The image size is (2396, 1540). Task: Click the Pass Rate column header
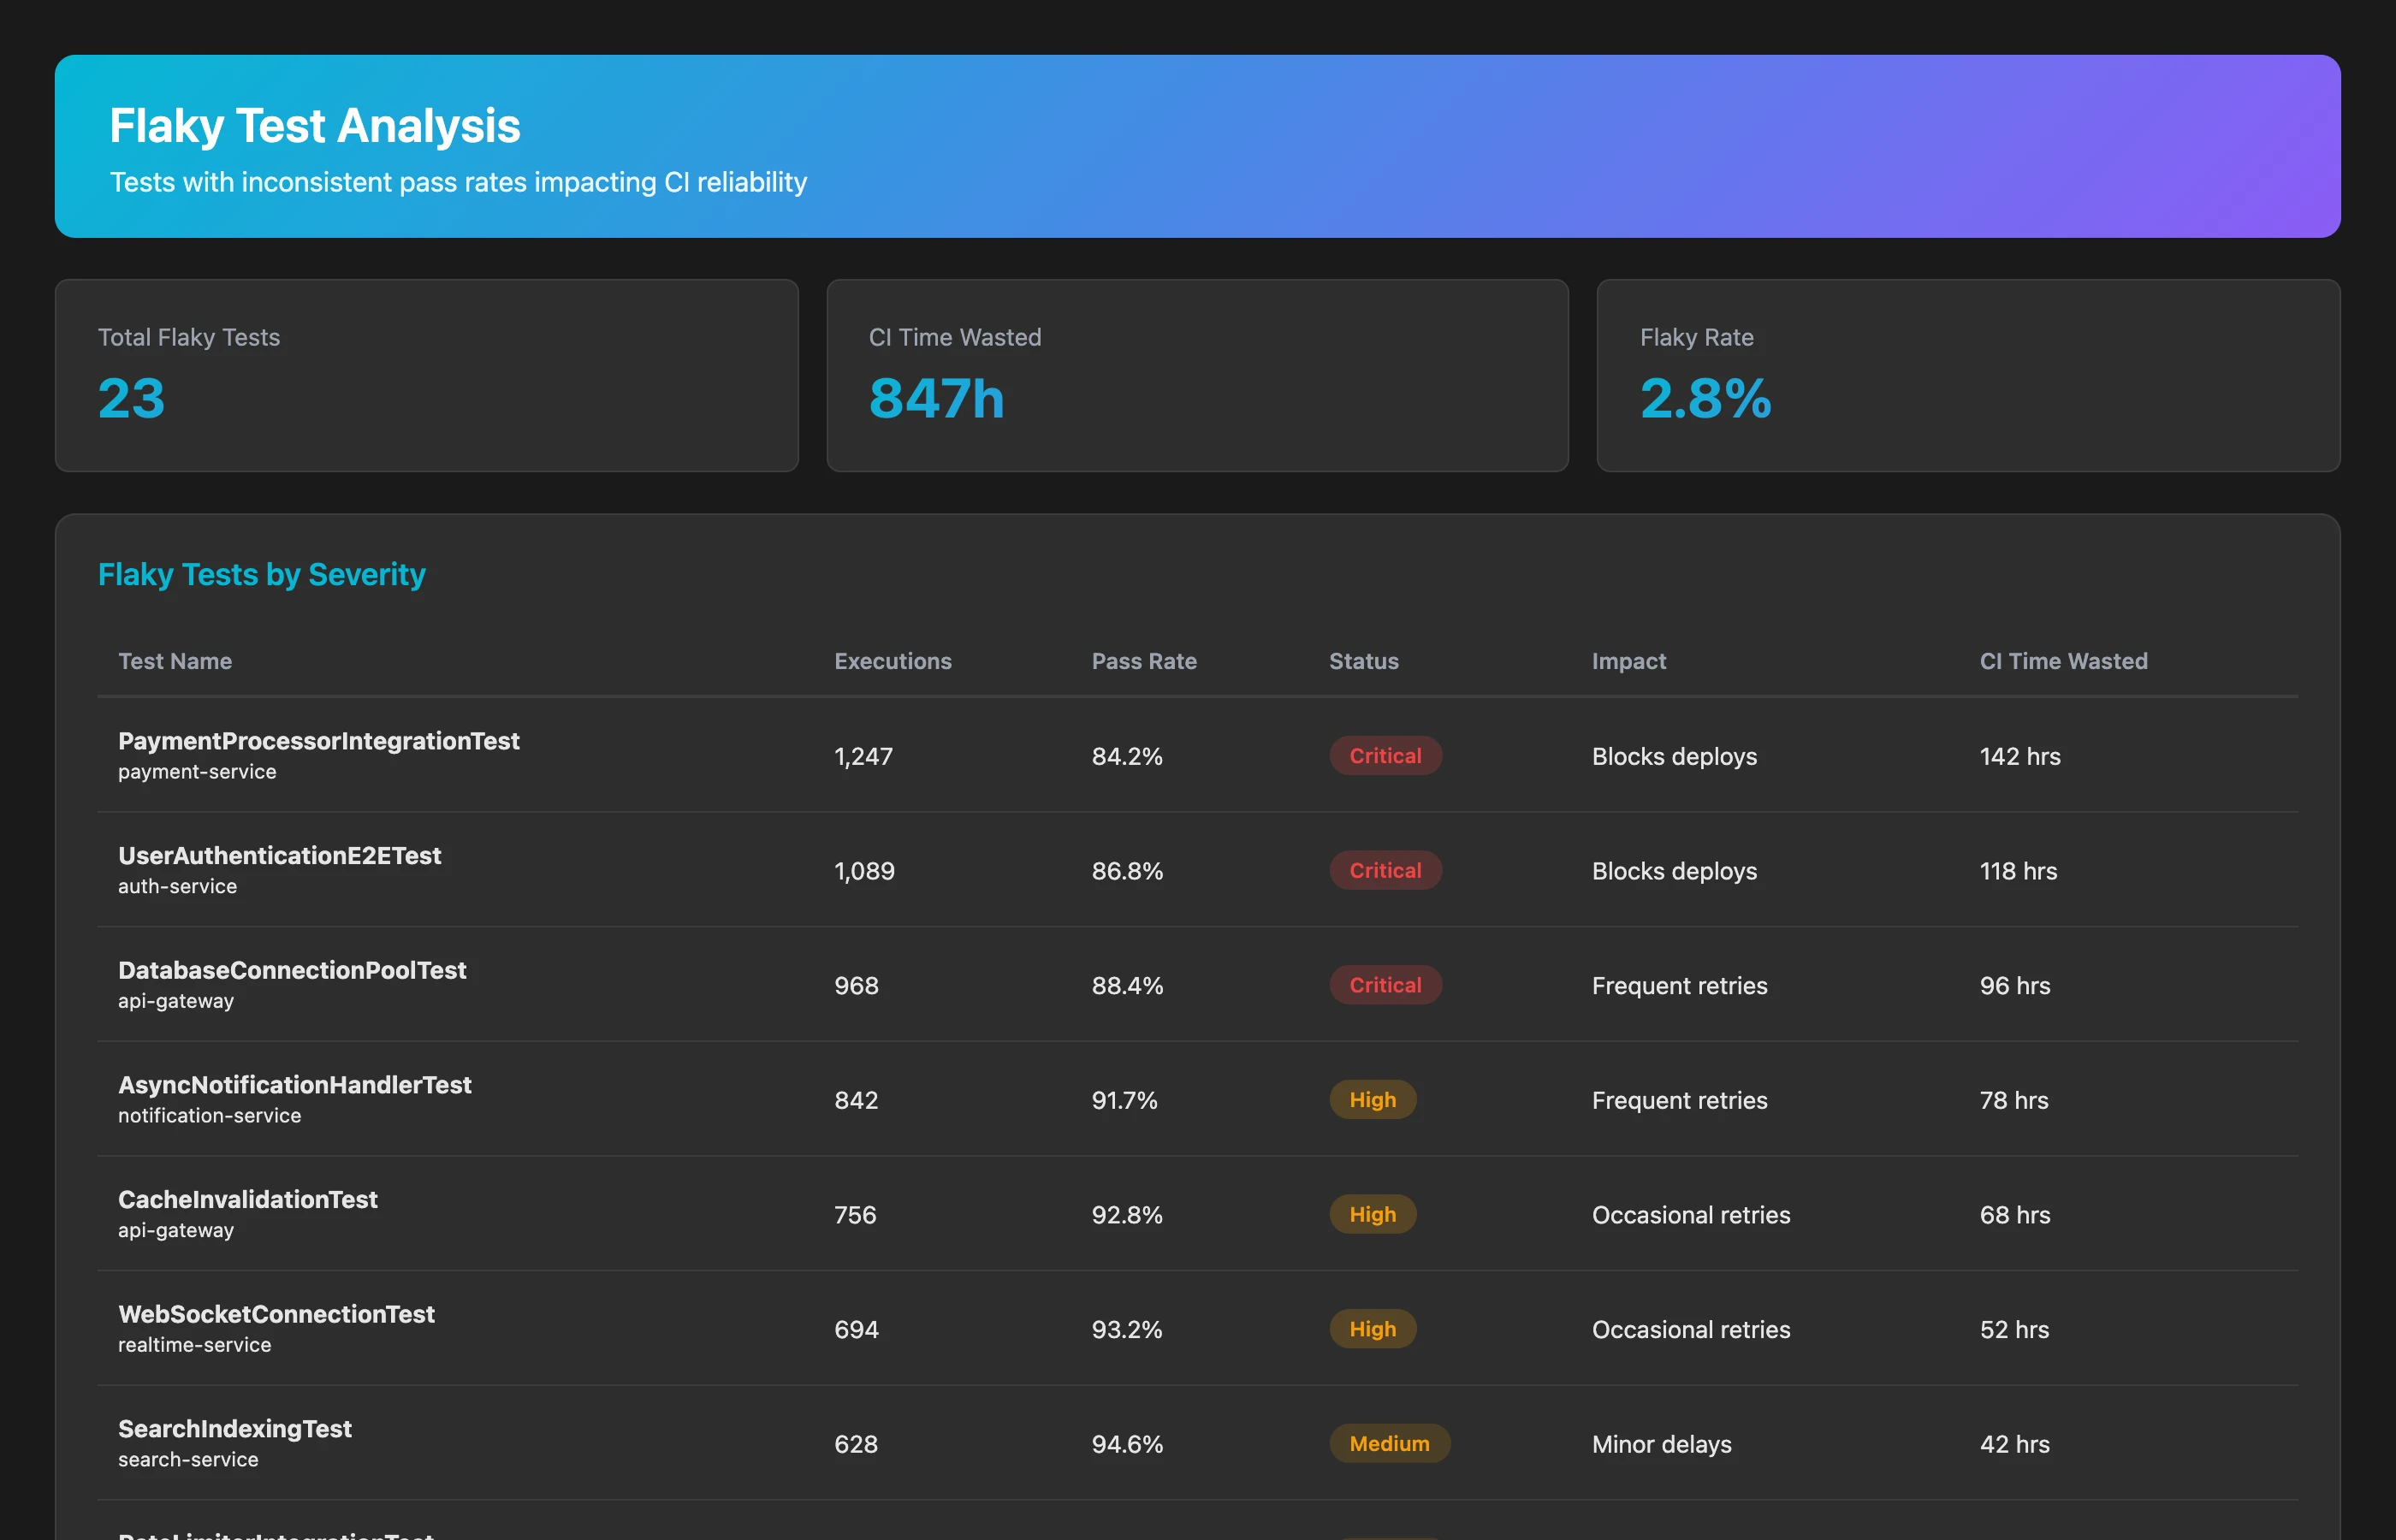[x=1144, y=661]
